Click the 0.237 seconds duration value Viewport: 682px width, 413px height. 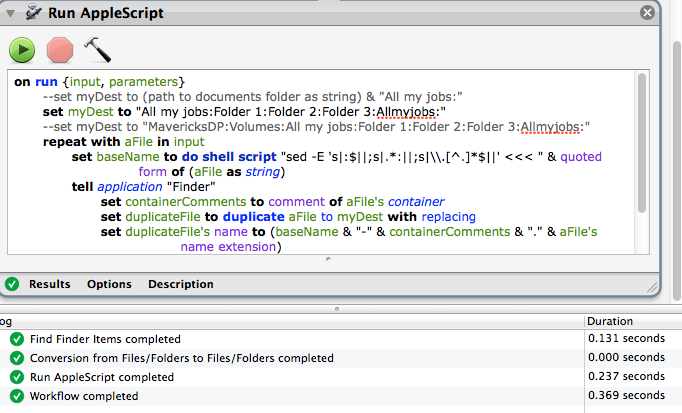tap(626, 376)
